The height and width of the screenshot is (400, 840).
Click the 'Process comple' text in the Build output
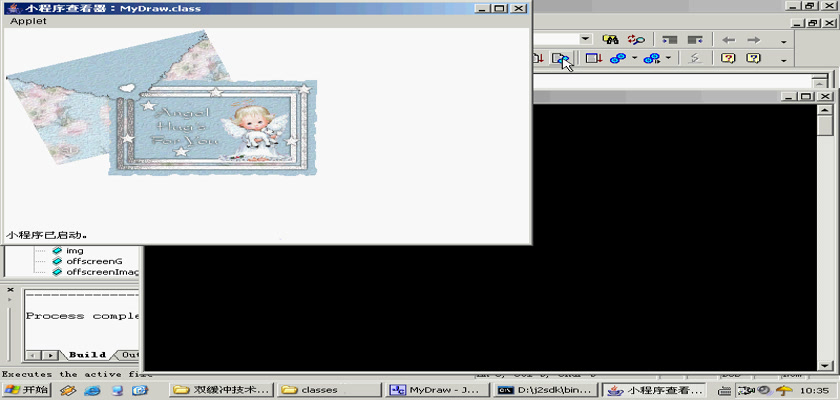tap(83, 316)
